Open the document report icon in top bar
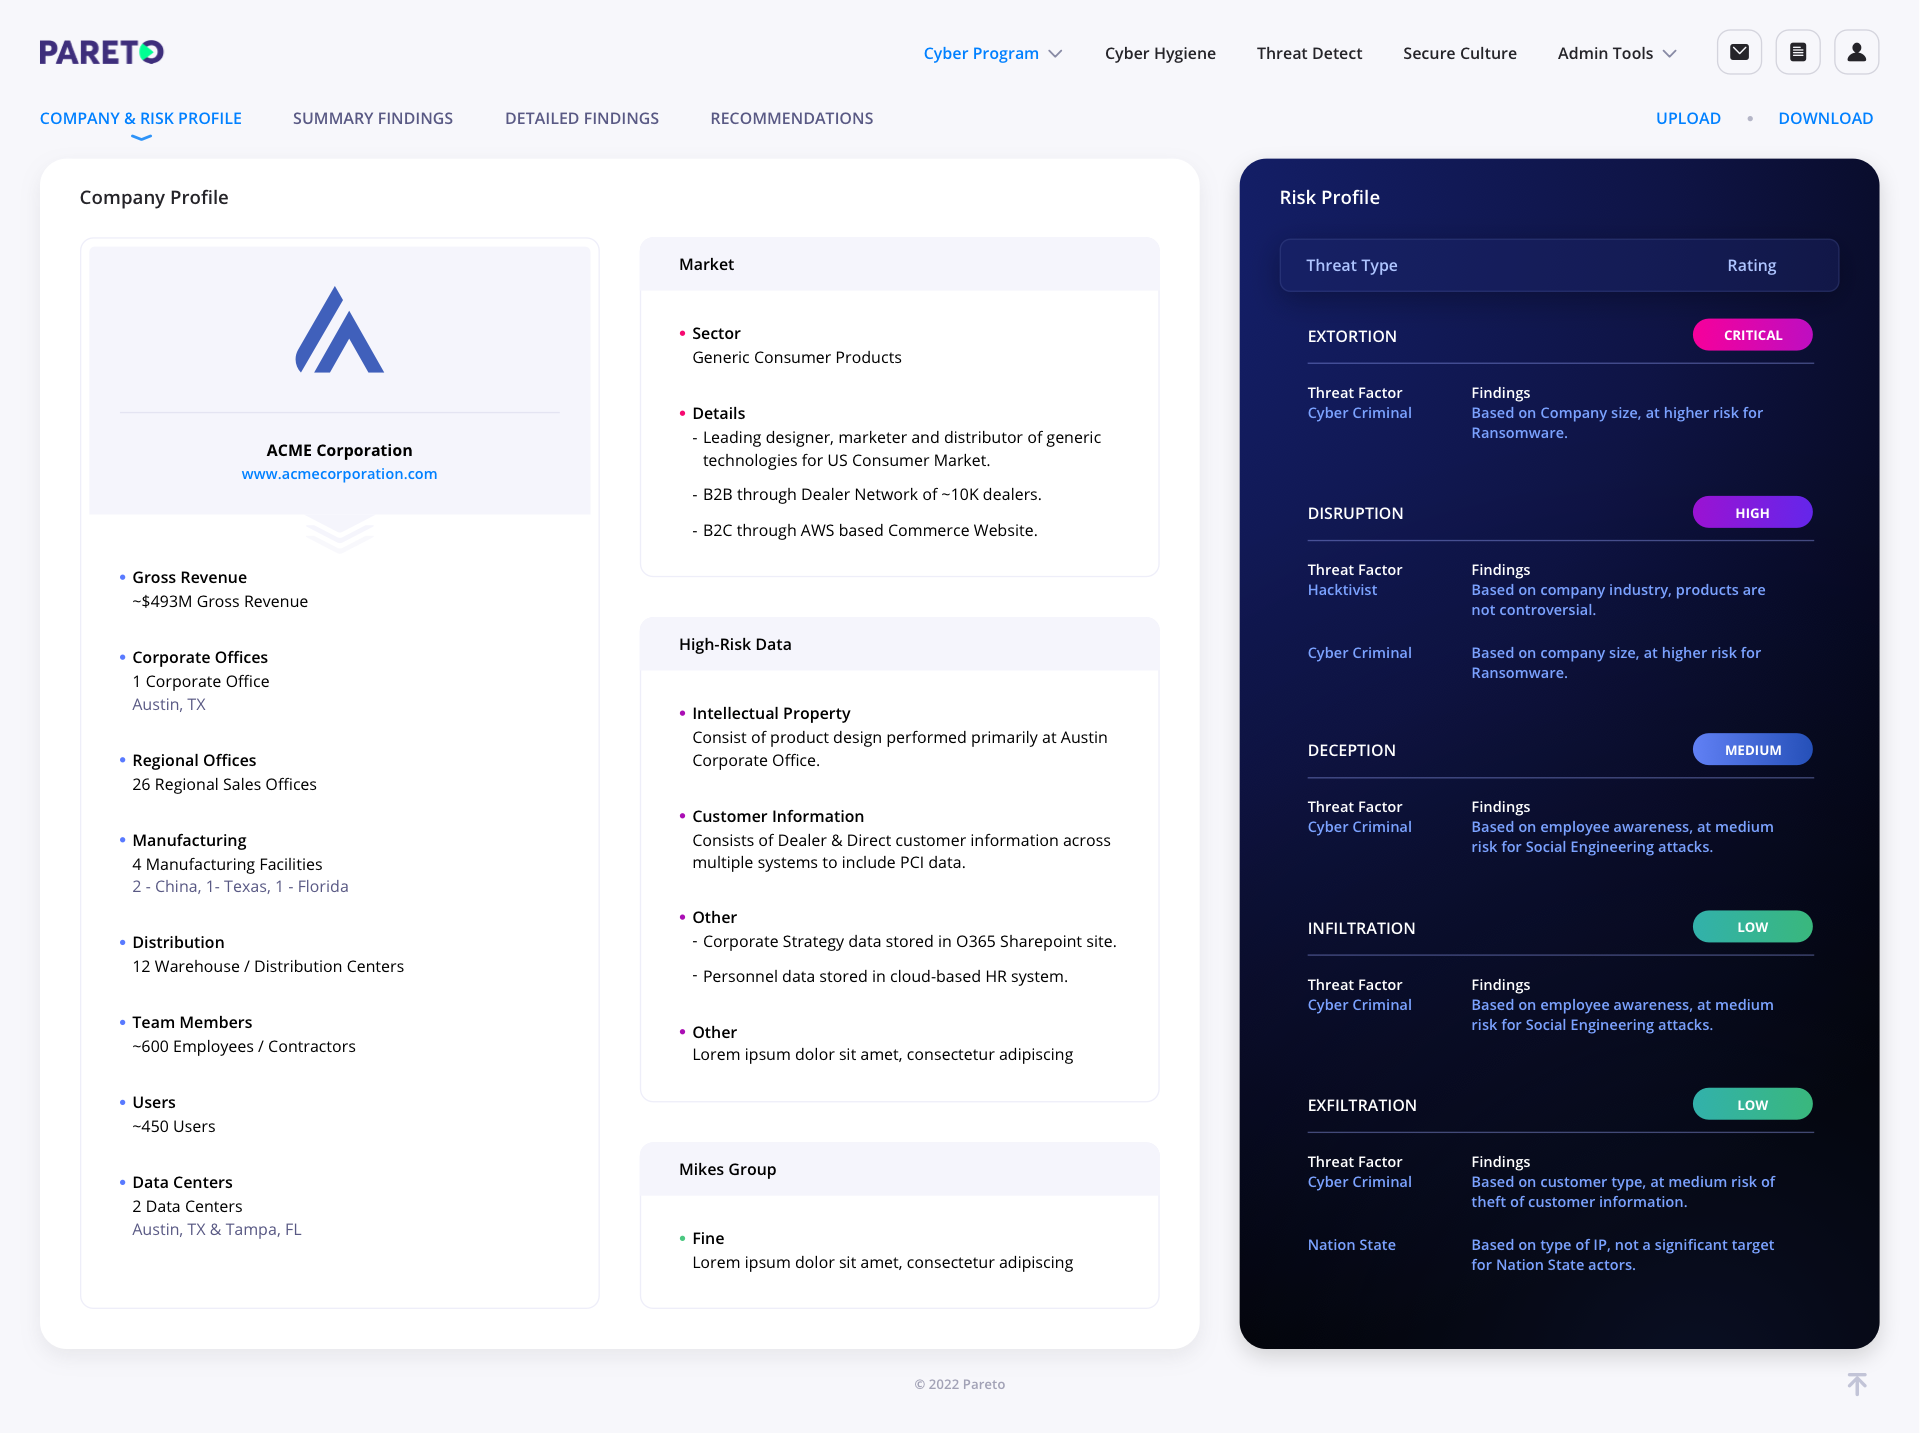 1798,52
